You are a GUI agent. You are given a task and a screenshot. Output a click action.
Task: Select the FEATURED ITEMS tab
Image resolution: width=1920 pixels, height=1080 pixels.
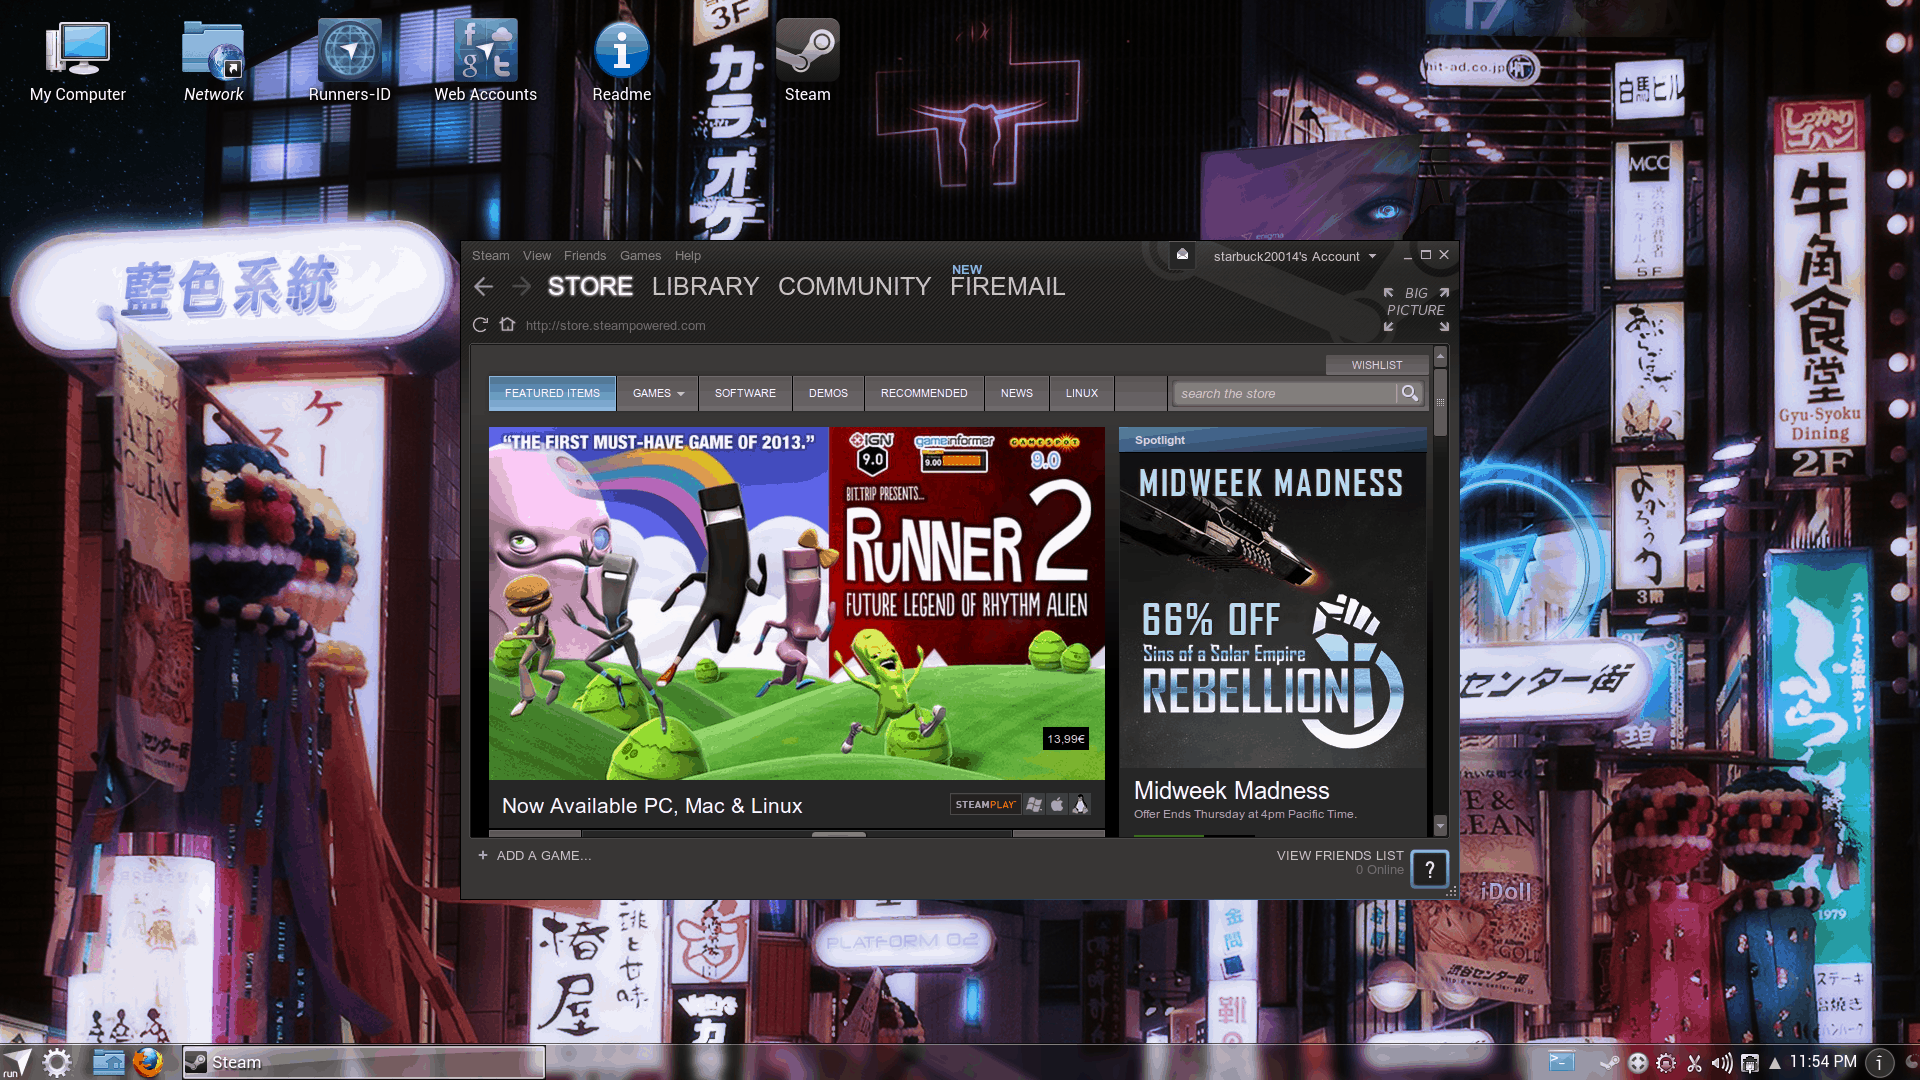(x=552, y=393)
